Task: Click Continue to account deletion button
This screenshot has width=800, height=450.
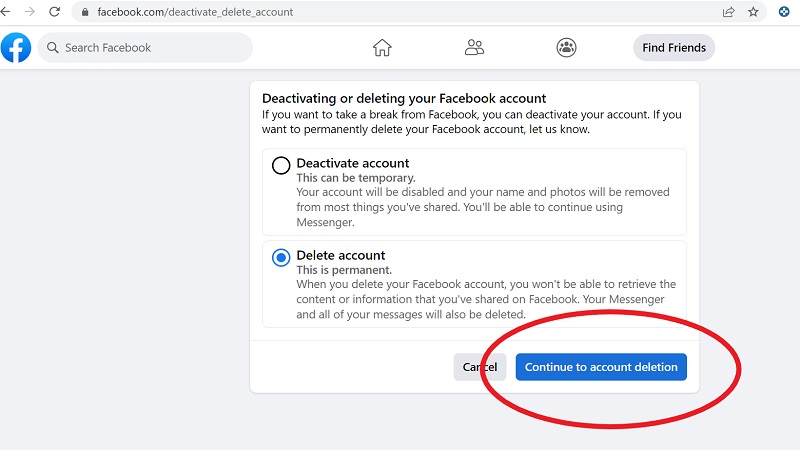Action: pyautogui.click(x=601, y=367)
